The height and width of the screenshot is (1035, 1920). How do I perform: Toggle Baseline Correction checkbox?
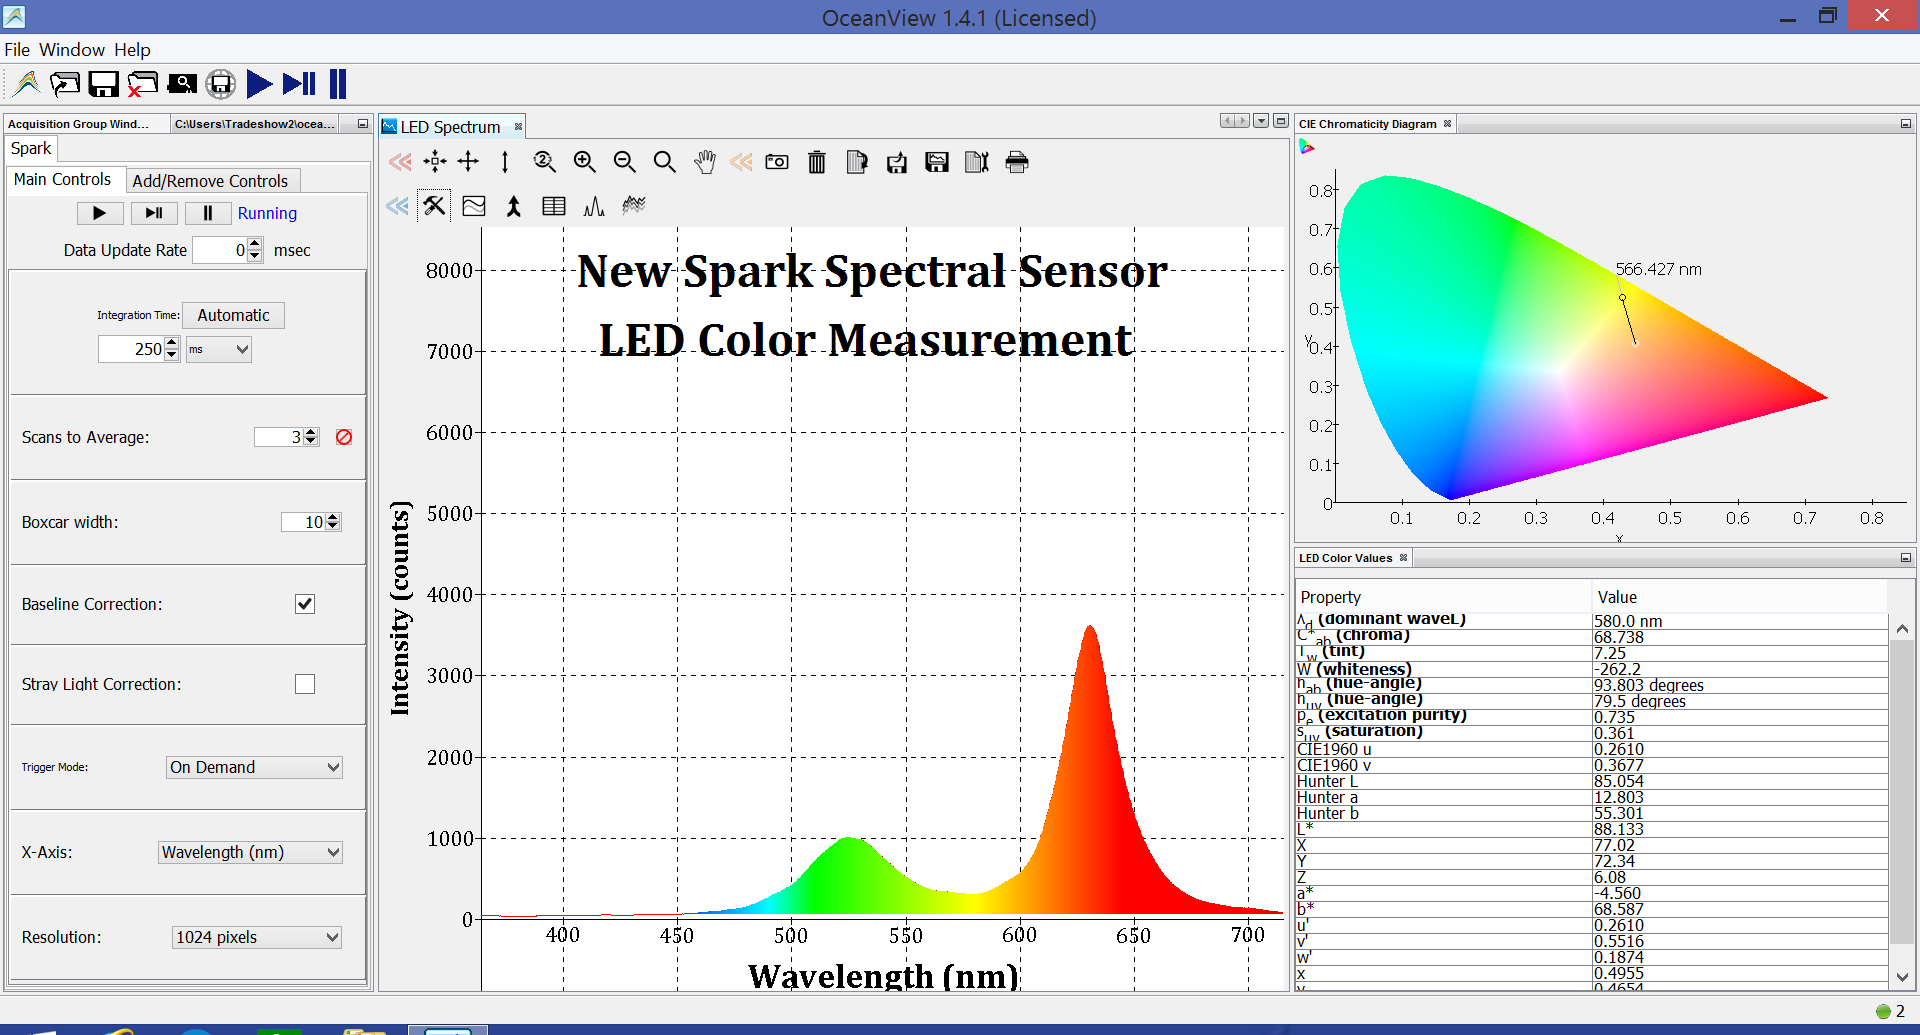click(305, 604)
